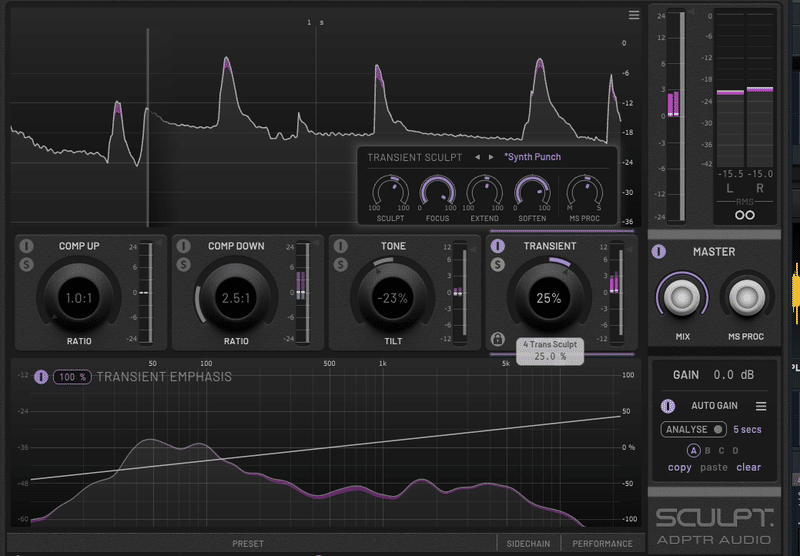This screenshot has height=556, width=800.
Task: Toggle Transient module power button
Action: pyautogui.click(x=498, y=246)
